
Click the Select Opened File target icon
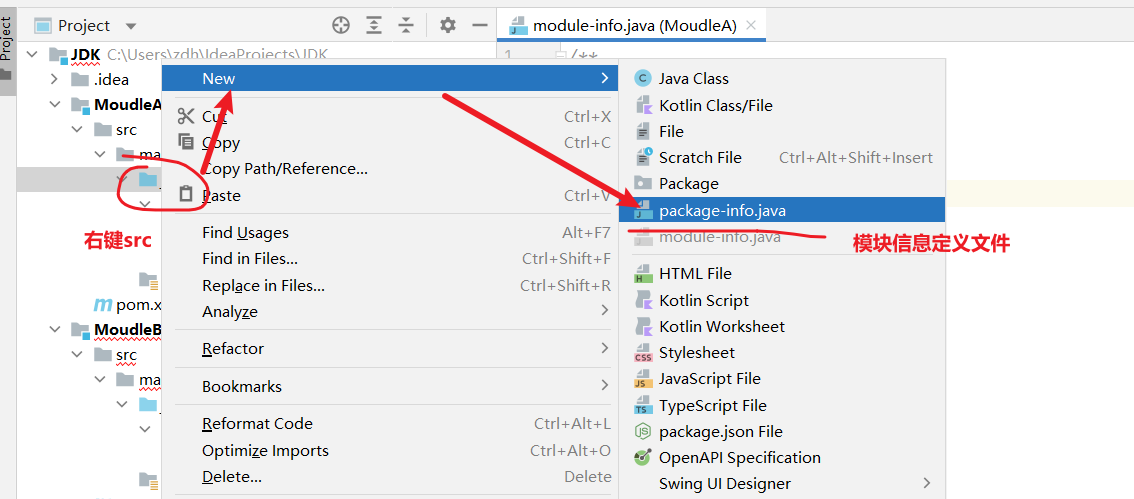[341, 26]
